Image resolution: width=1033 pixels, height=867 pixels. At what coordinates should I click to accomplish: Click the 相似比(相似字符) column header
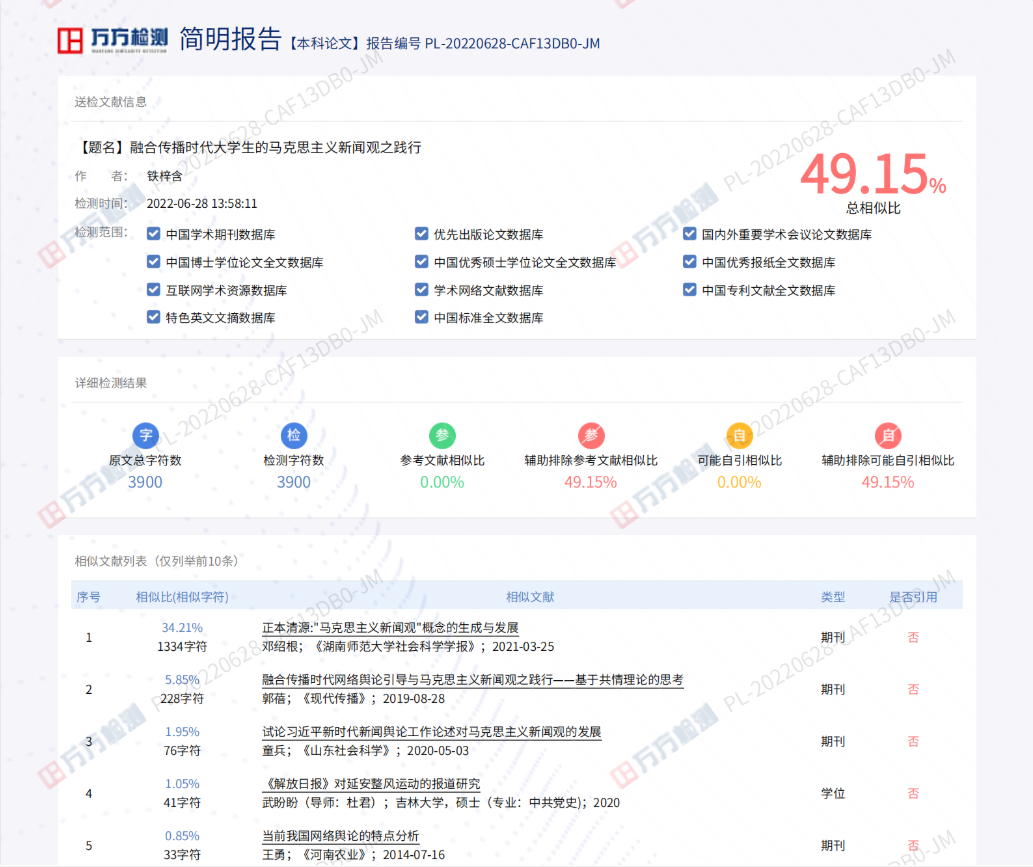182,597
